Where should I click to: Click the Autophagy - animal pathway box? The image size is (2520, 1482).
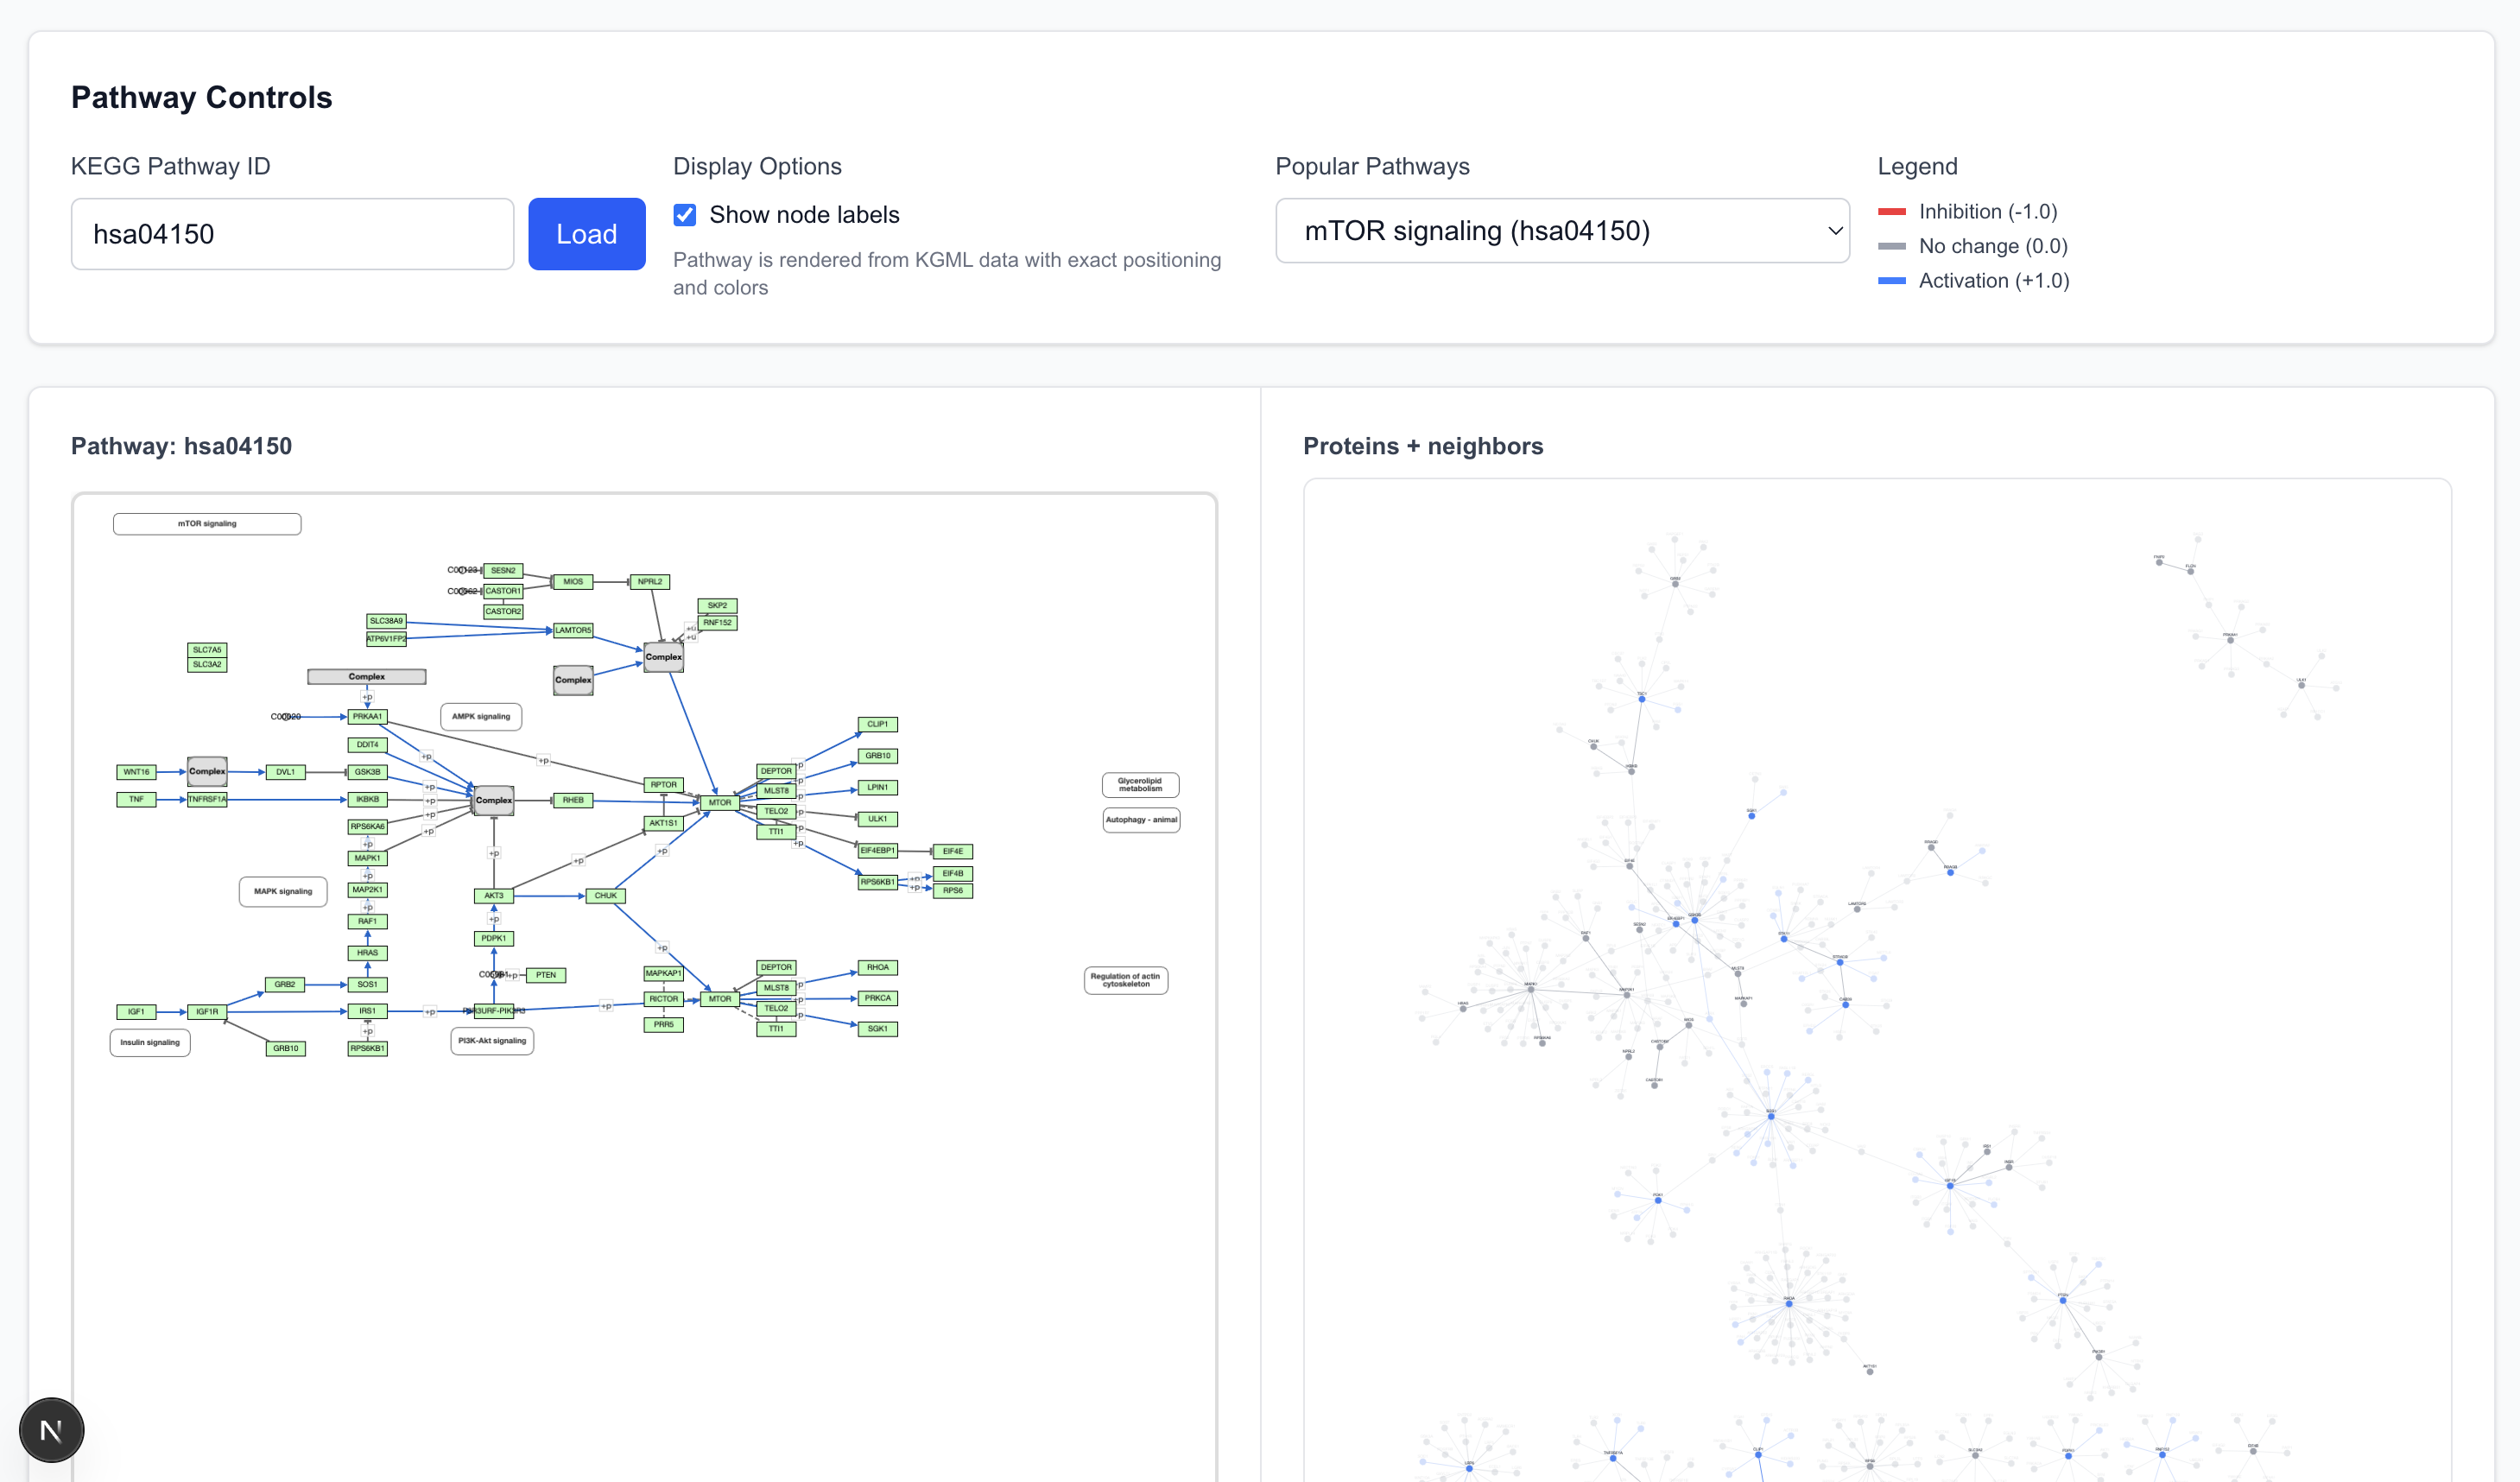(1141, 820)
